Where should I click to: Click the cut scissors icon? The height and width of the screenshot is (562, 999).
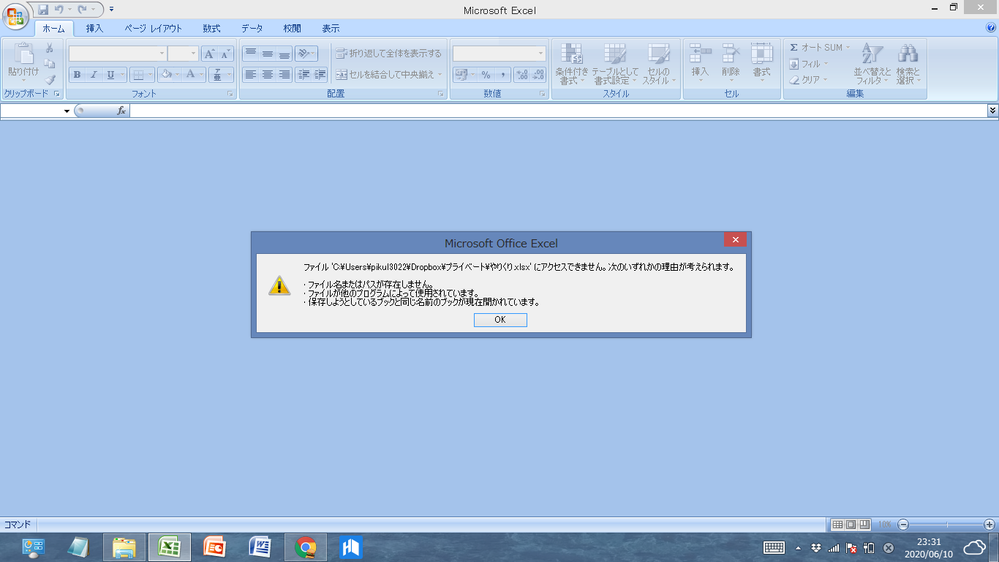pos(50,48)
